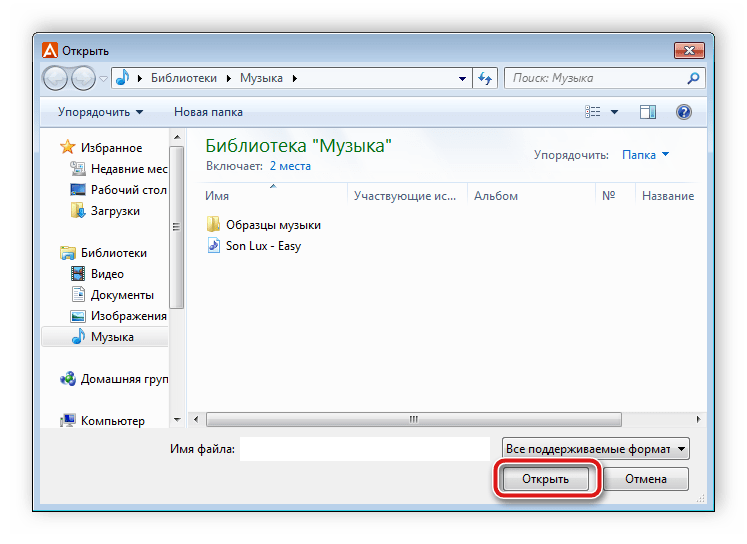Click the Back navigation arrow button
The image size is (747, 544).
(x=55, y=78)
